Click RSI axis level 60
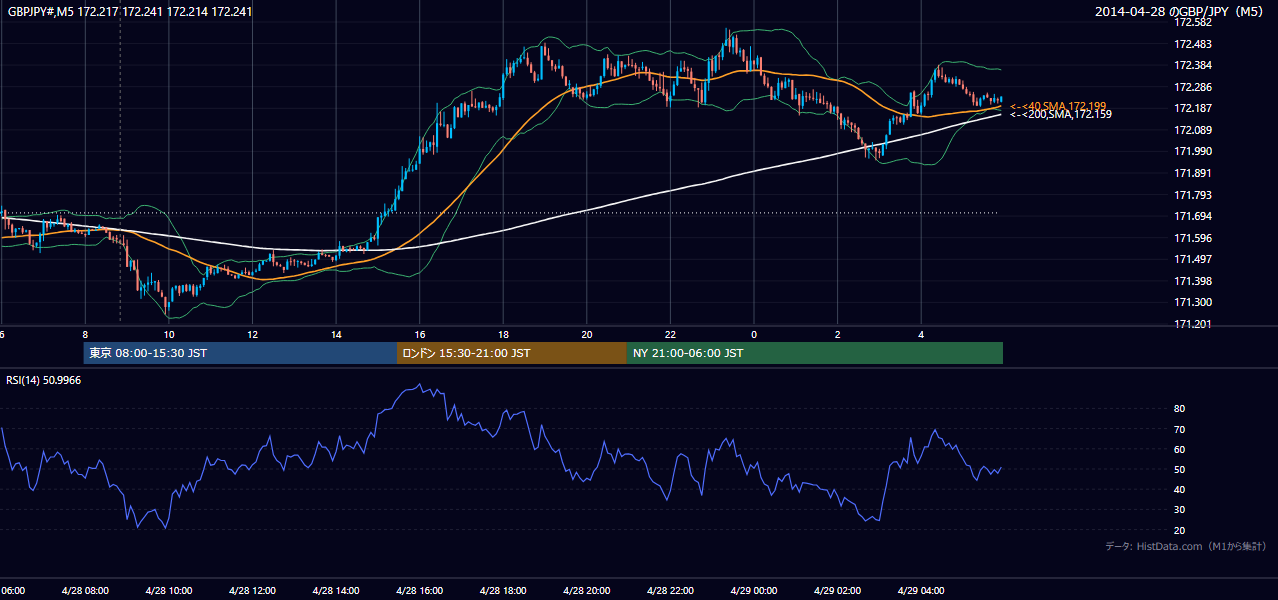The width and height of the screenshot is (1278, 600). [1180, 449]
